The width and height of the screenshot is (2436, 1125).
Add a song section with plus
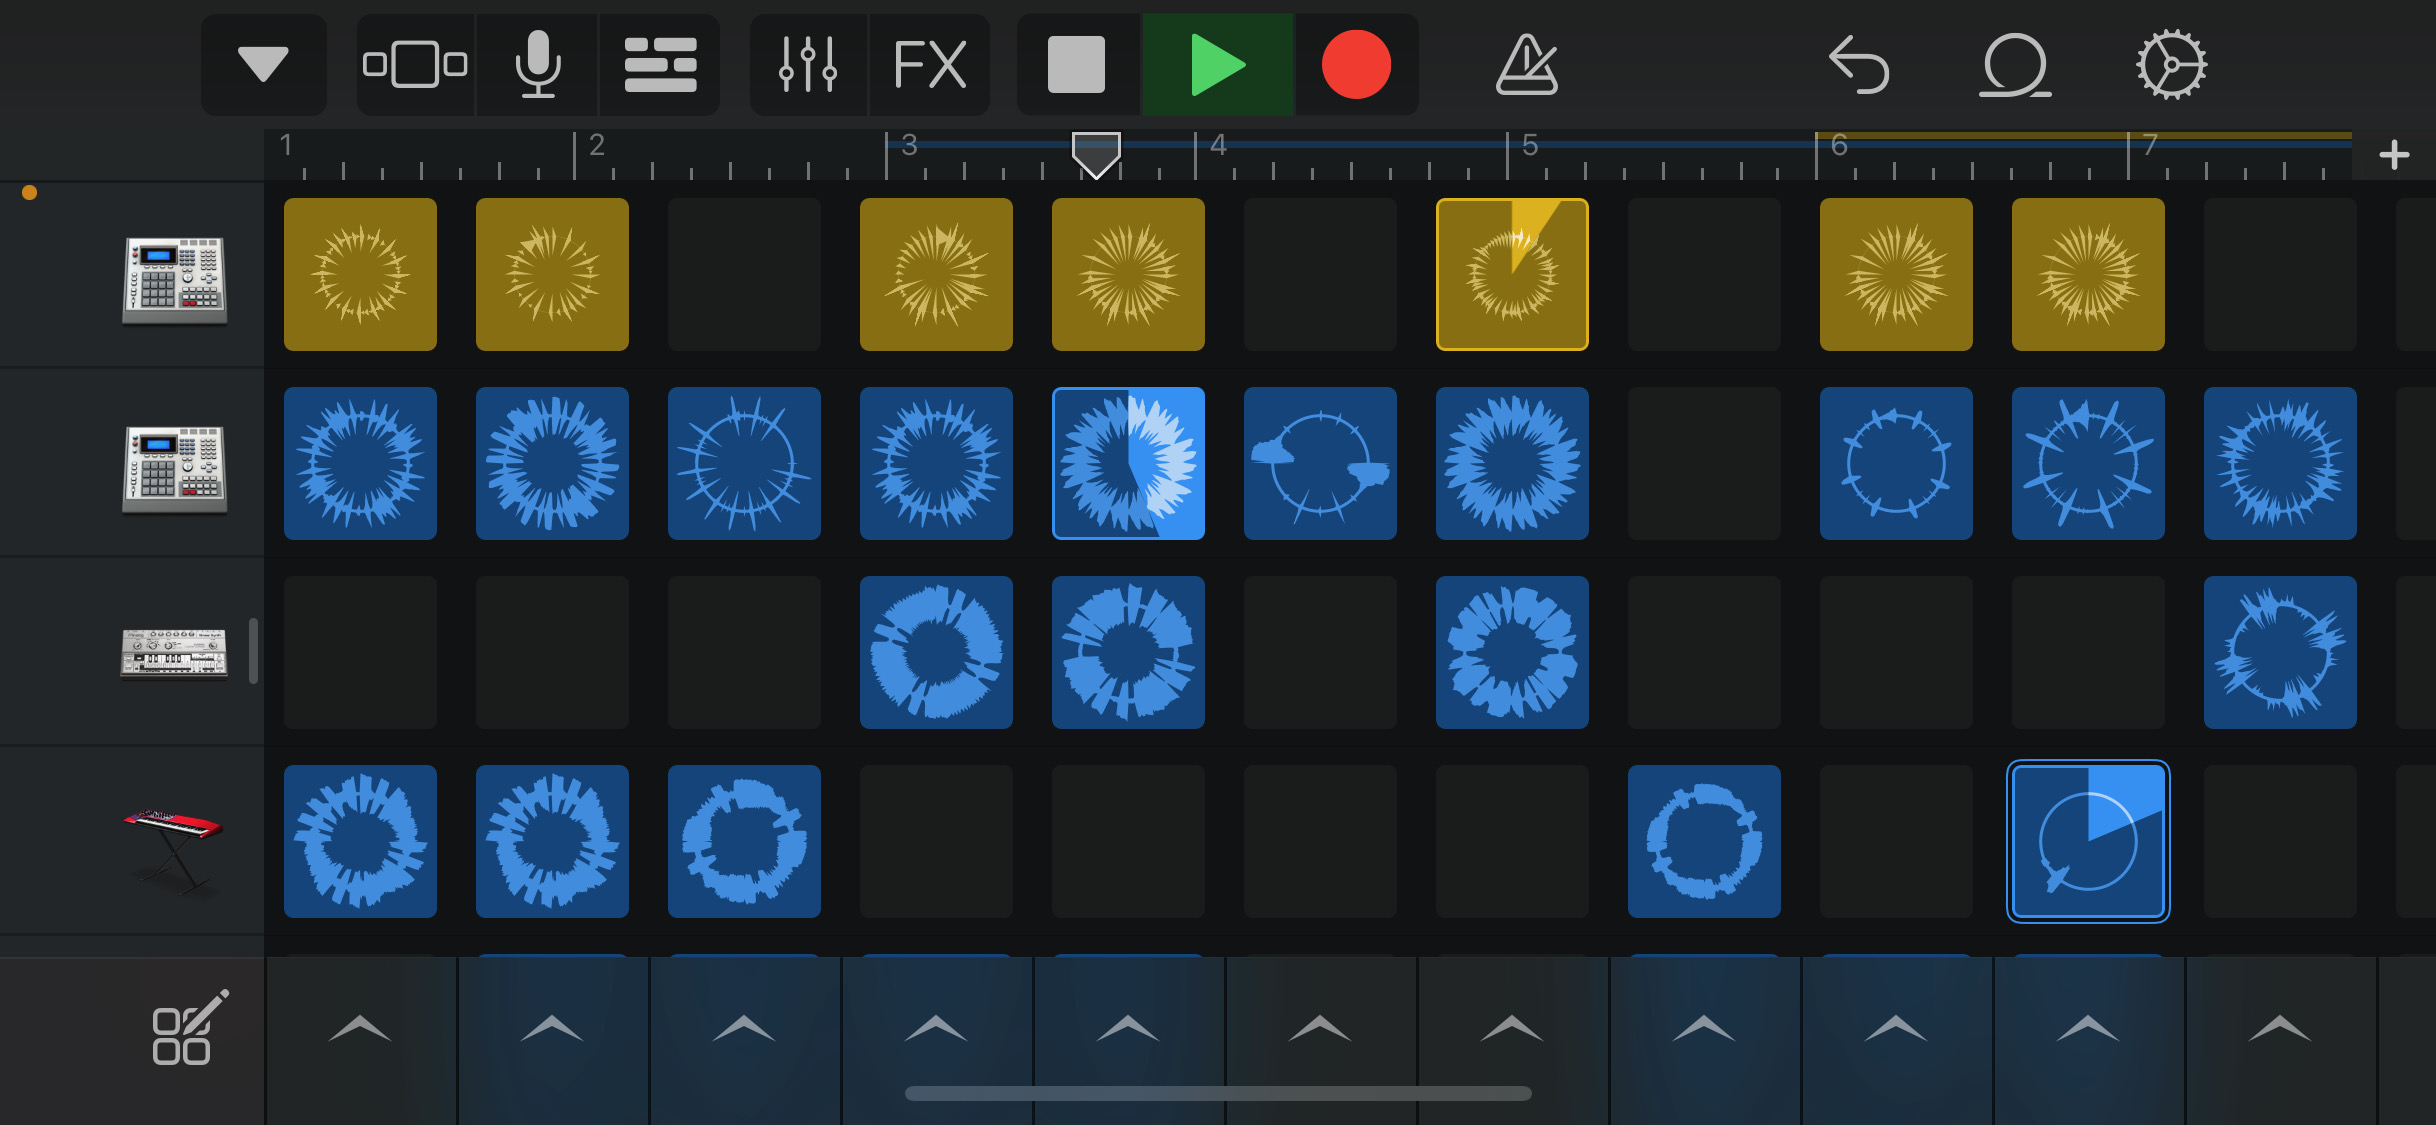point(2394,155)
